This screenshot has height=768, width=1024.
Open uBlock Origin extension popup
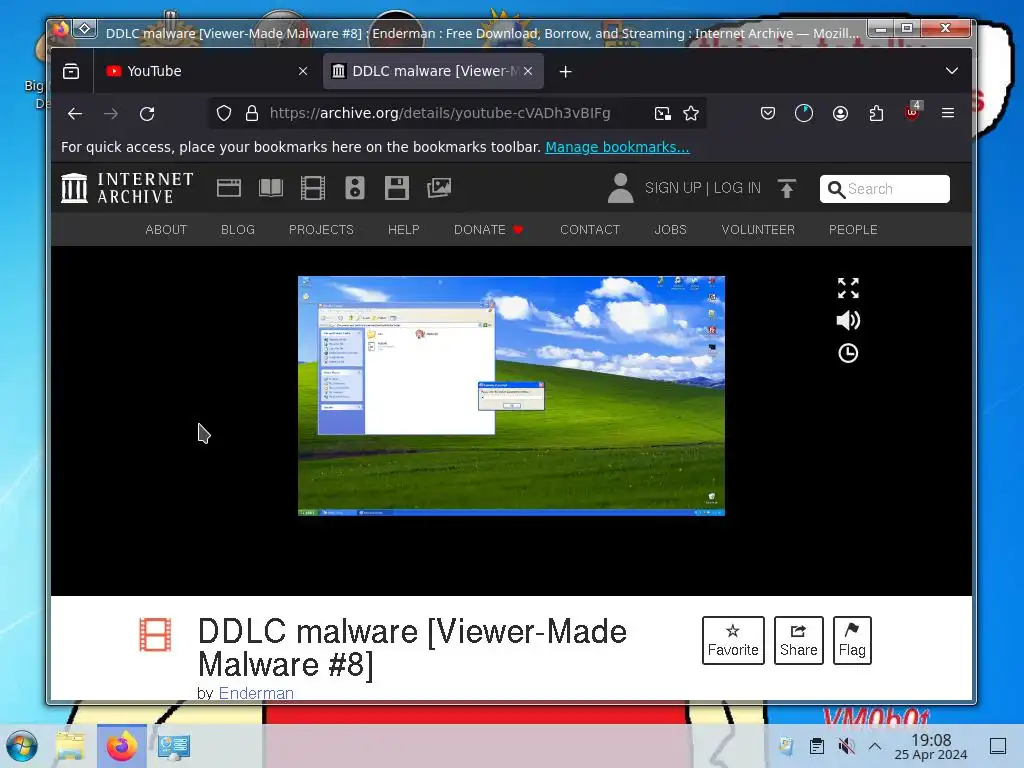pyautogui.click(x=912, y=112)
